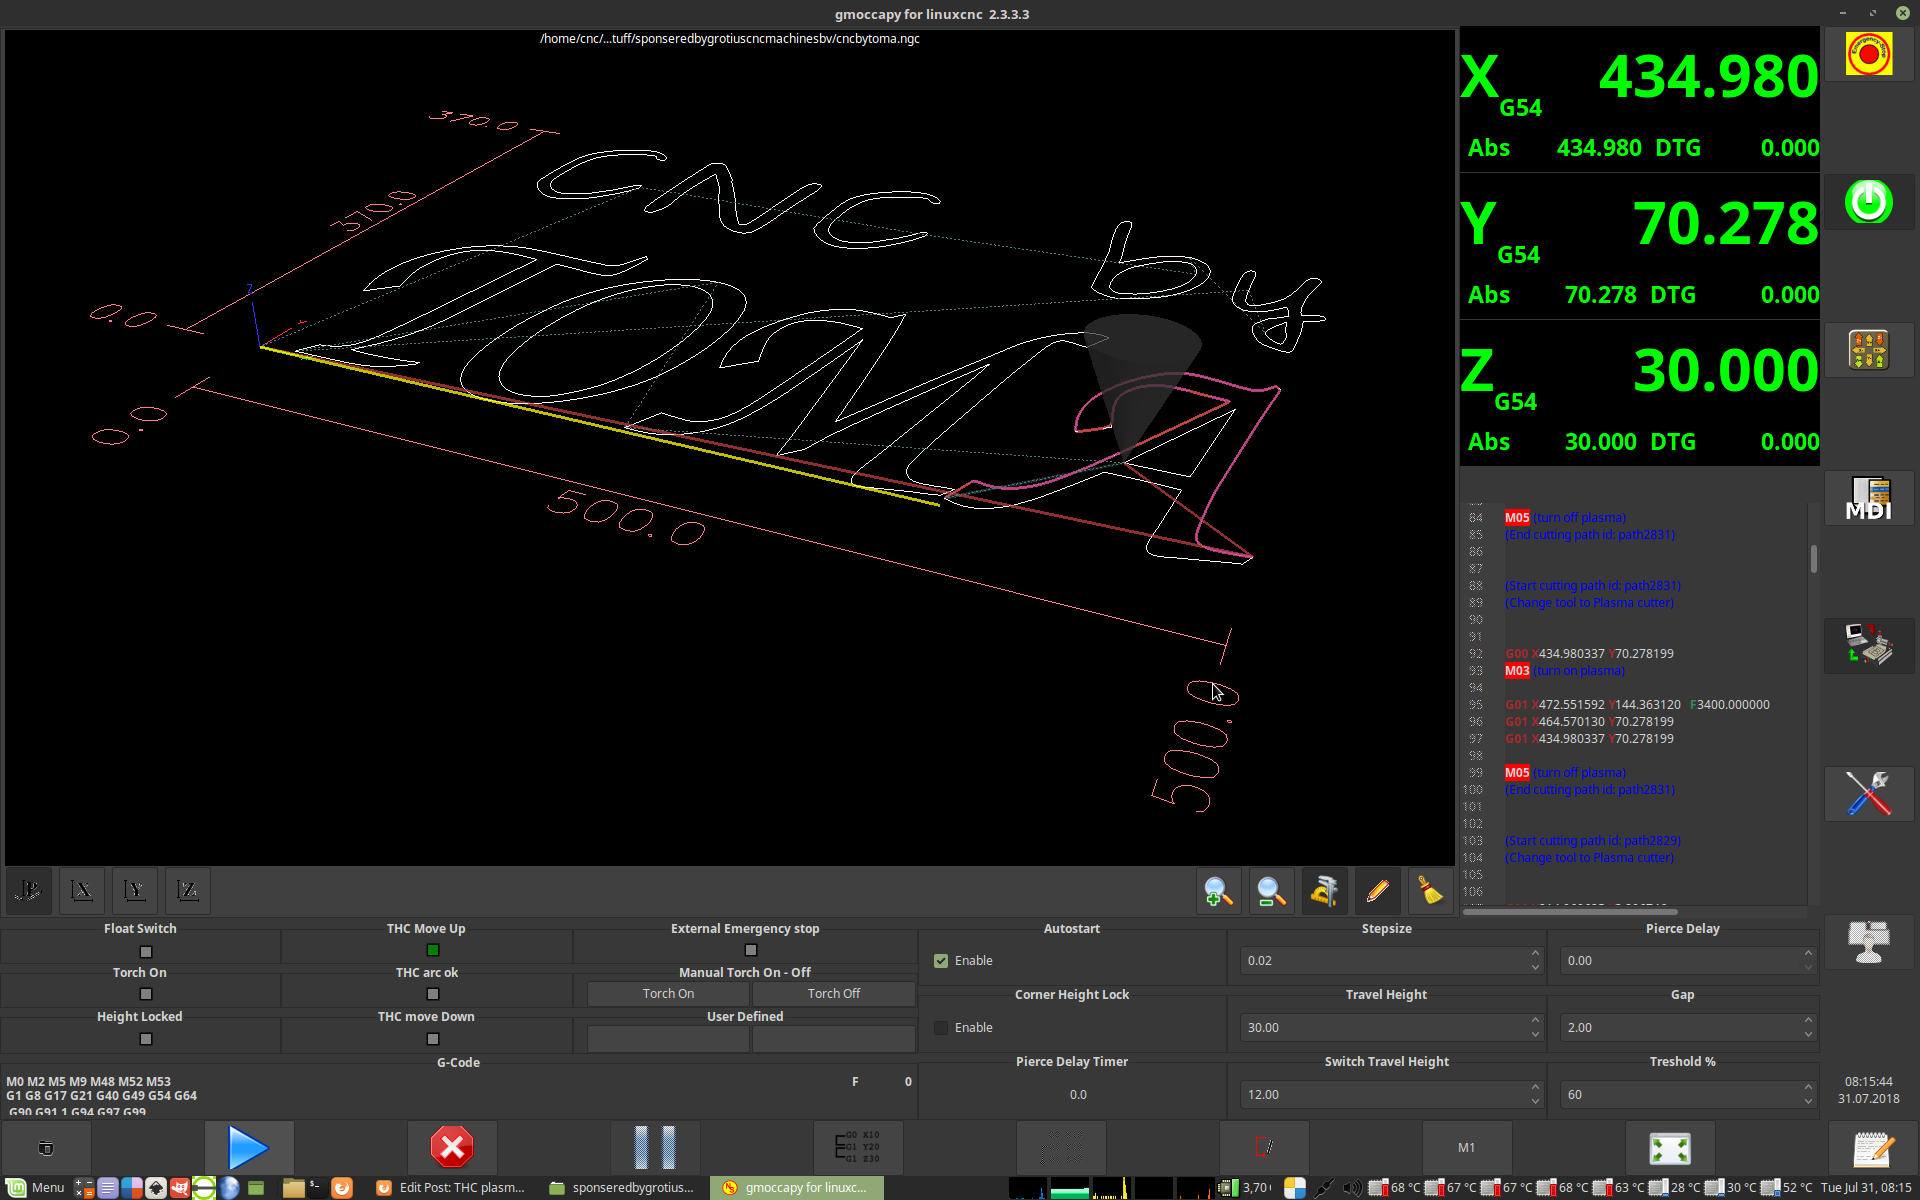Switch to sponseredbygrotius taskbar window
This screenshot has height=1200, width=1920.
click(622, 1187)
